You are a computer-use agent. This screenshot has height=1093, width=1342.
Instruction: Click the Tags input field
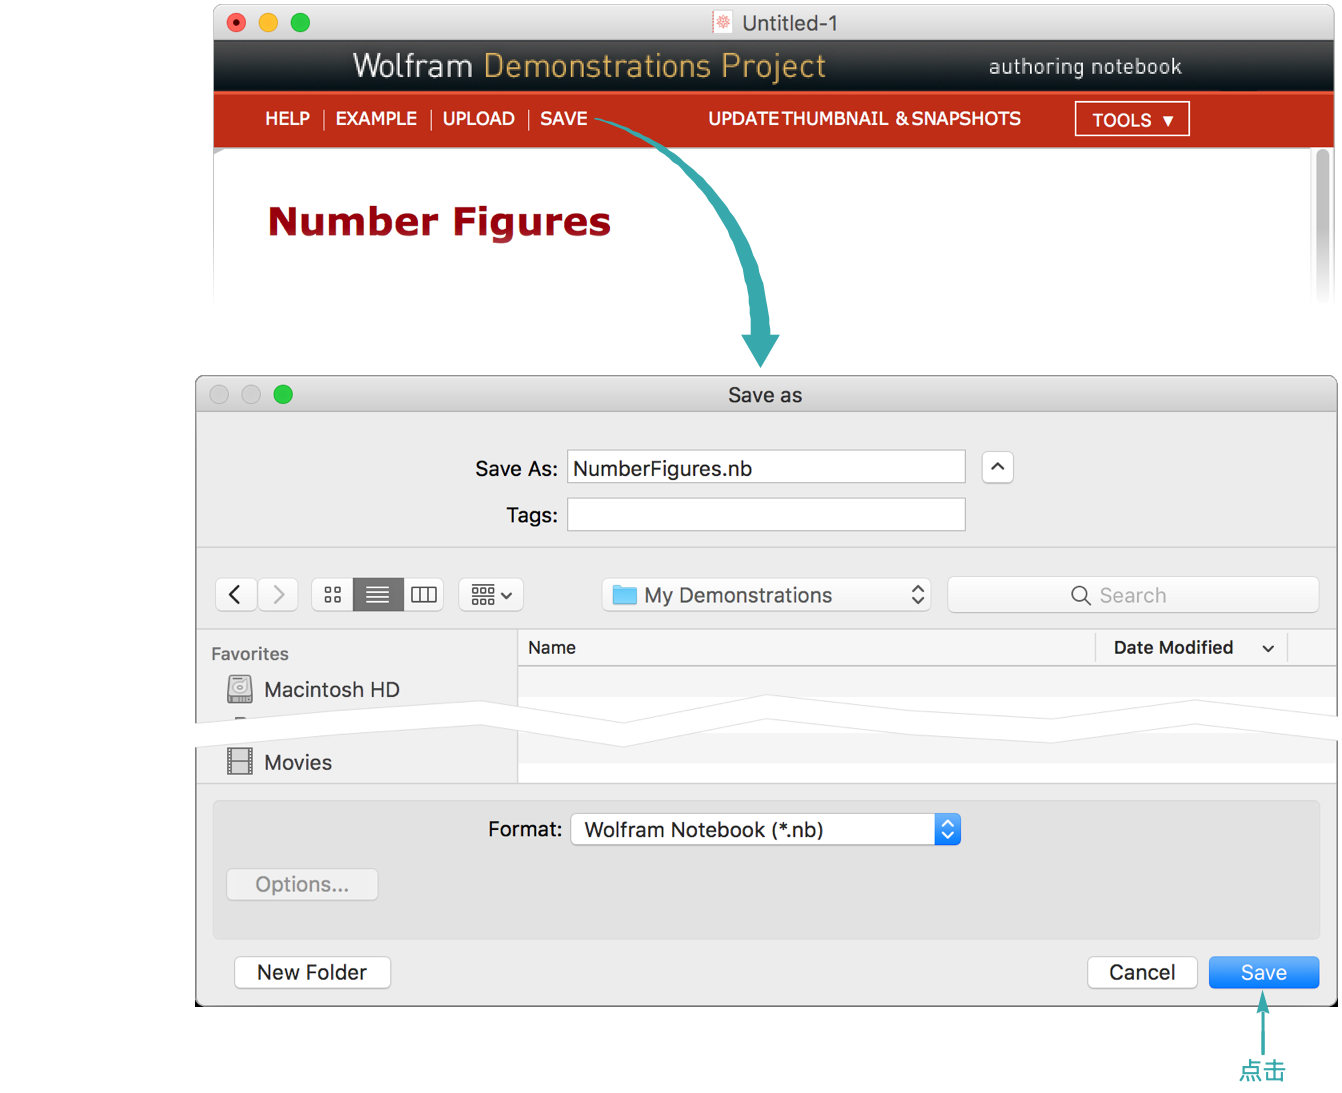tap(766, 515)
